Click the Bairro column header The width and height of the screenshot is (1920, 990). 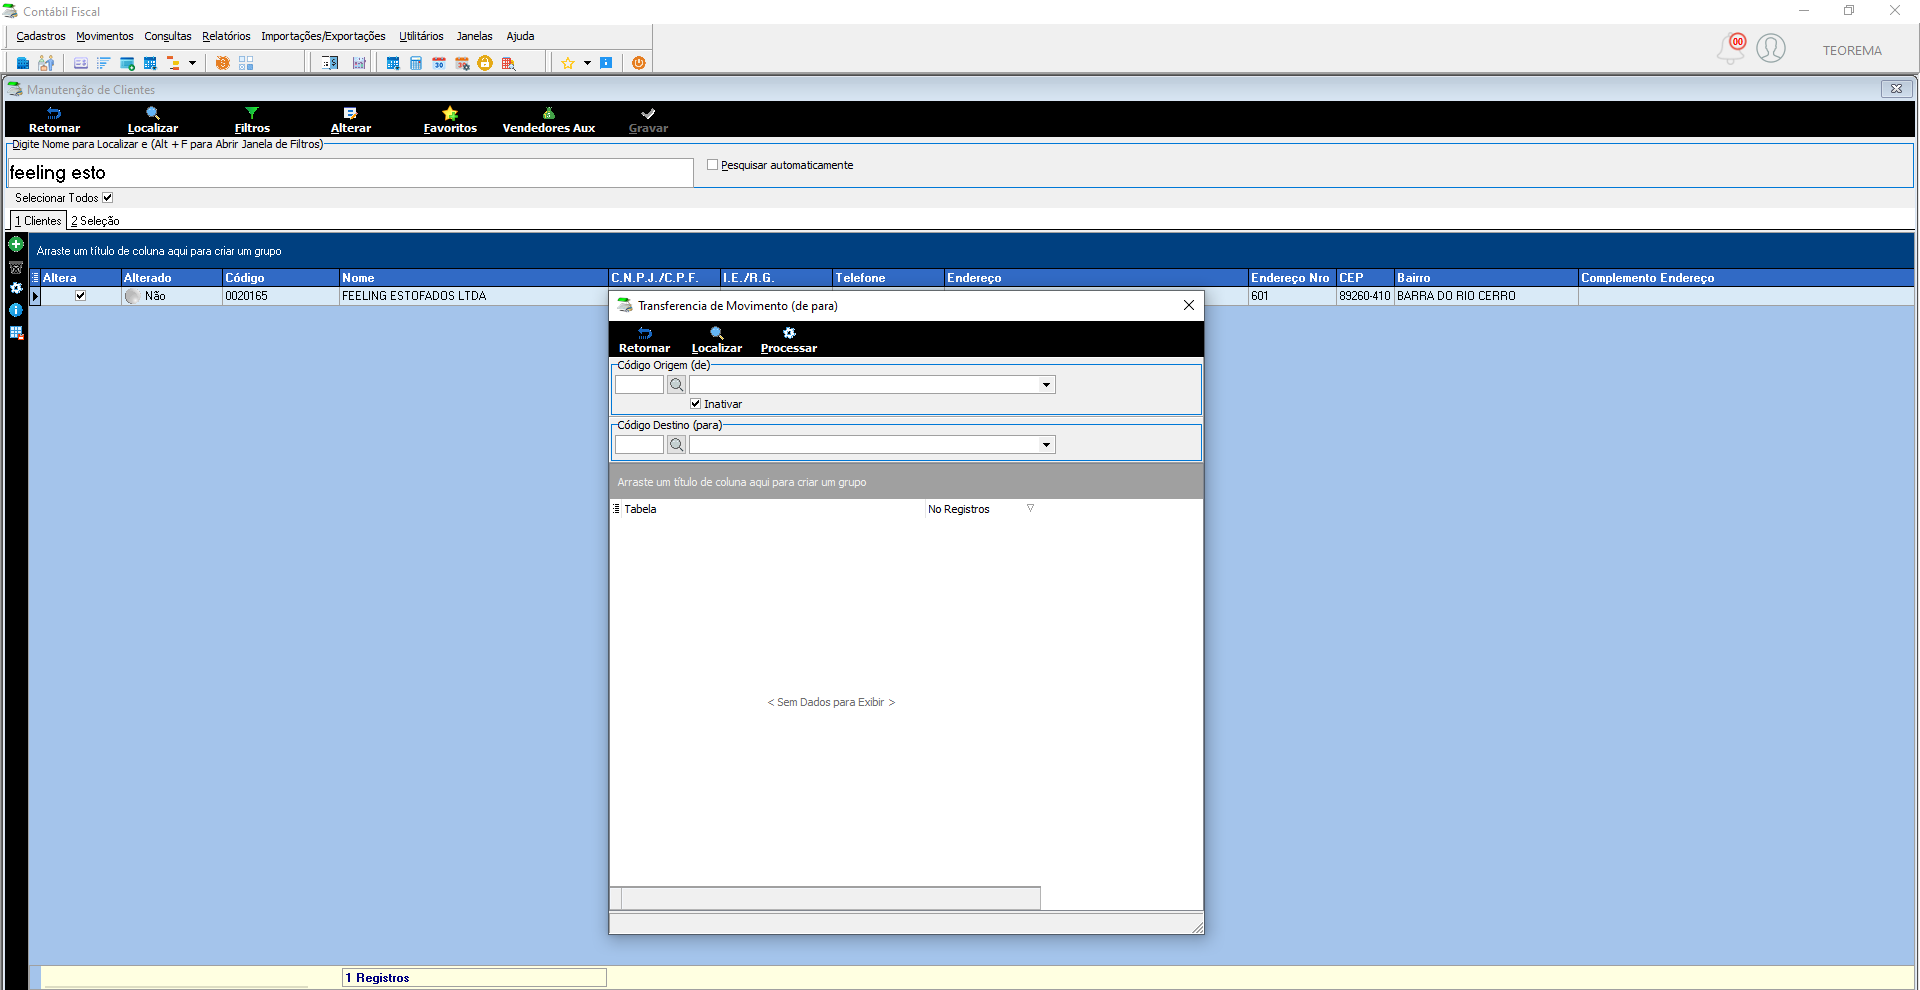point(1486,278)
